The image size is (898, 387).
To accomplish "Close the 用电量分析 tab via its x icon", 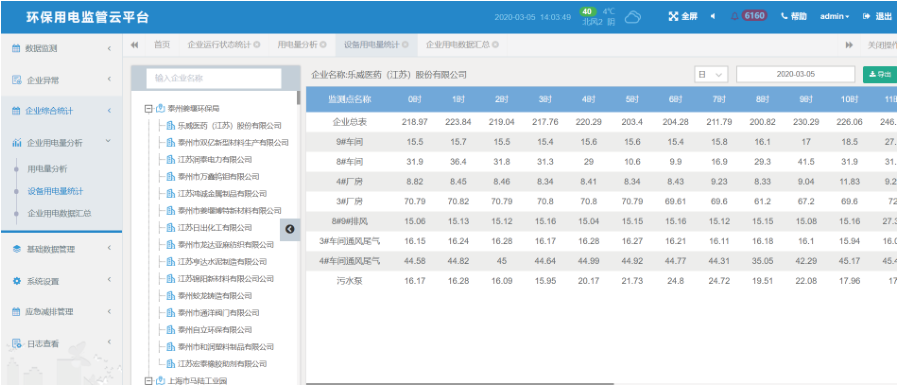I will 323,45.
